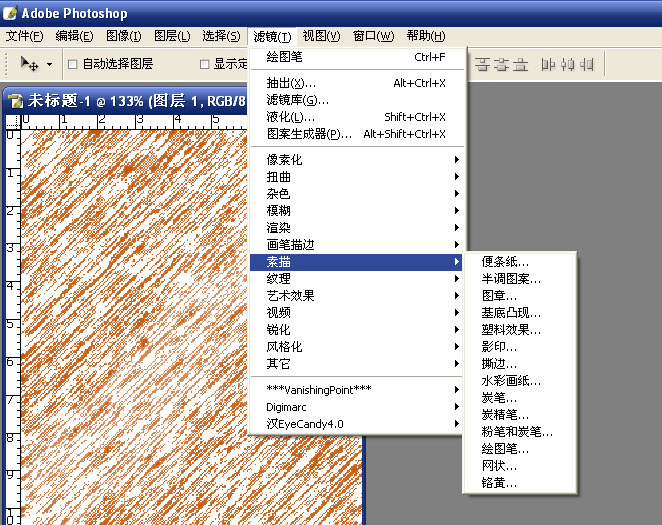Image resolution: width=662 pixels, height=525 pixels.
Task: Expand the 其它 submenu
Action: point(357,364)
